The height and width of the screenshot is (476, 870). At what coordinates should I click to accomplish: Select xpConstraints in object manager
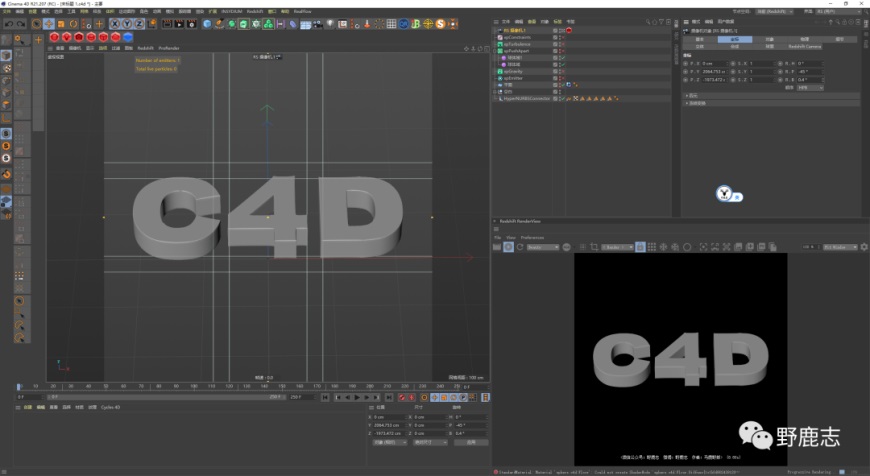[517, 37]
